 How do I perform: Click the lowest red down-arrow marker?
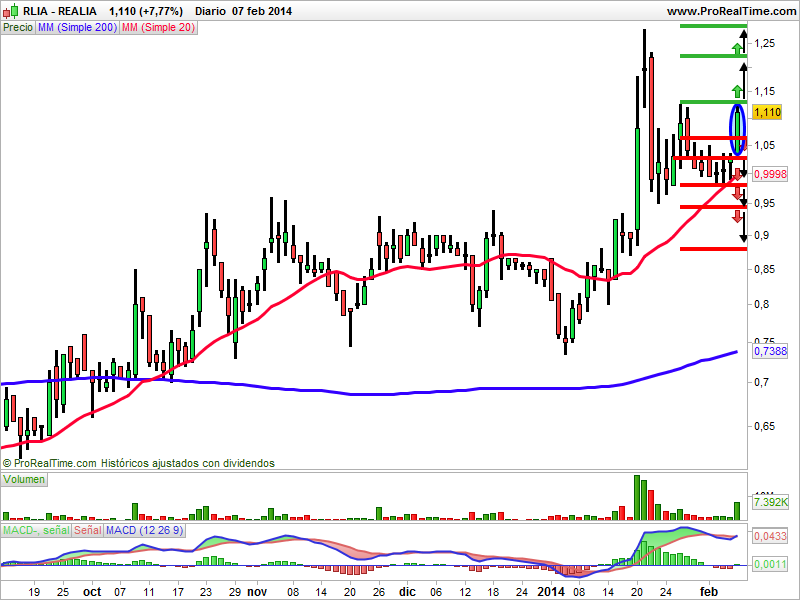tap(738, 216)
